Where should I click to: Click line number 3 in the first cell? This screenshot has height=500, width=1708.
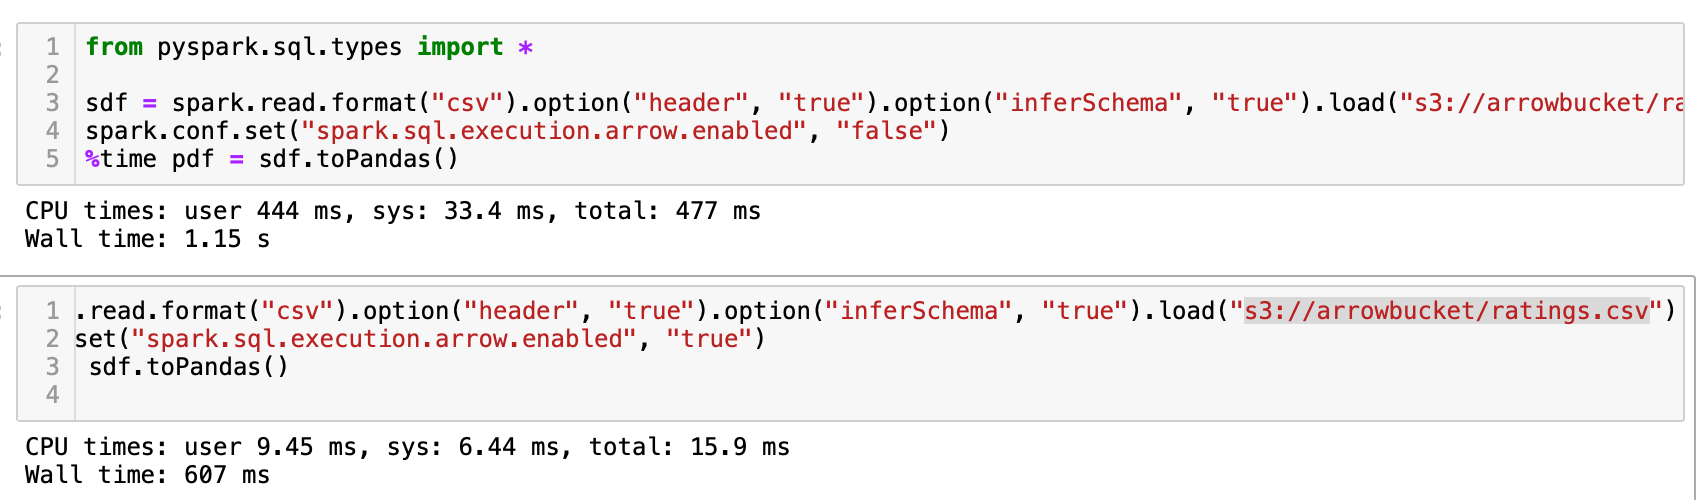(x=52, y=103)
